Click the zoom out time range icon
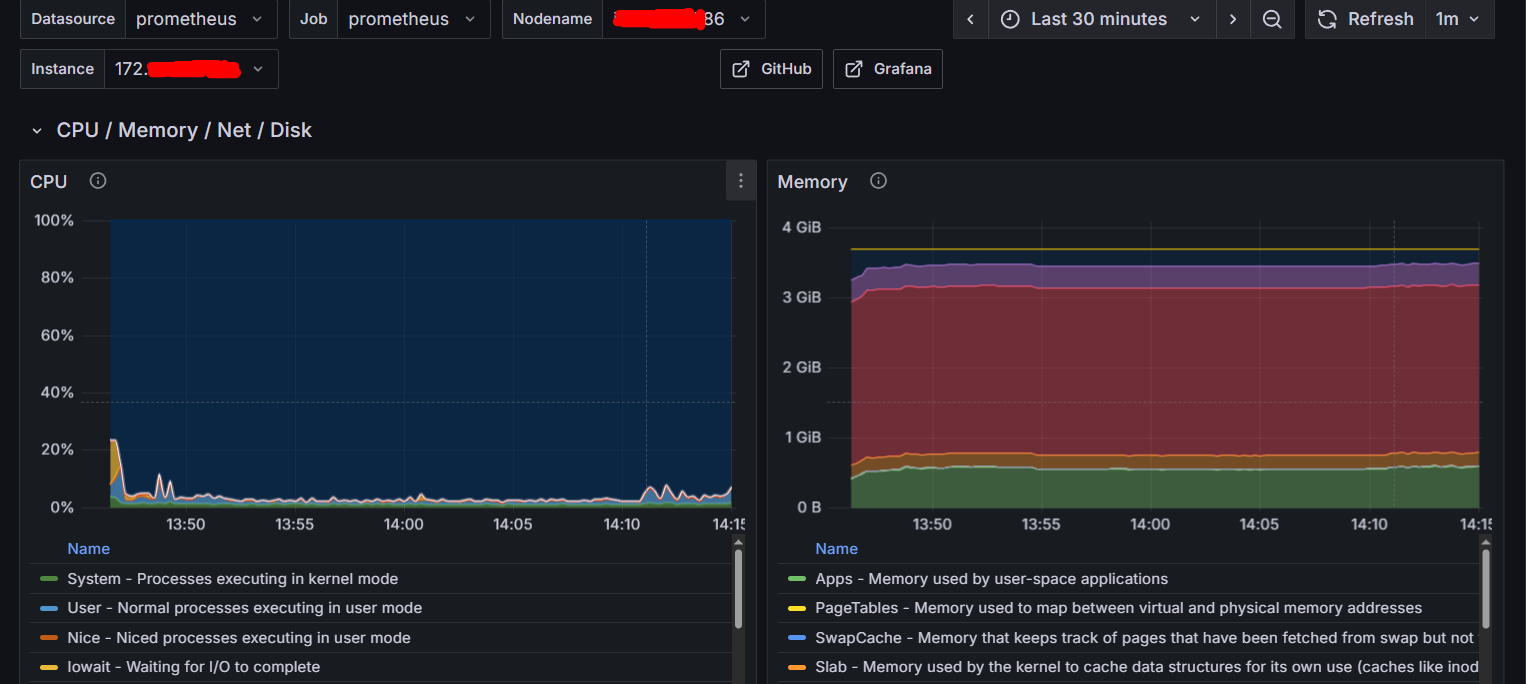 click(x=1271, y=19)
